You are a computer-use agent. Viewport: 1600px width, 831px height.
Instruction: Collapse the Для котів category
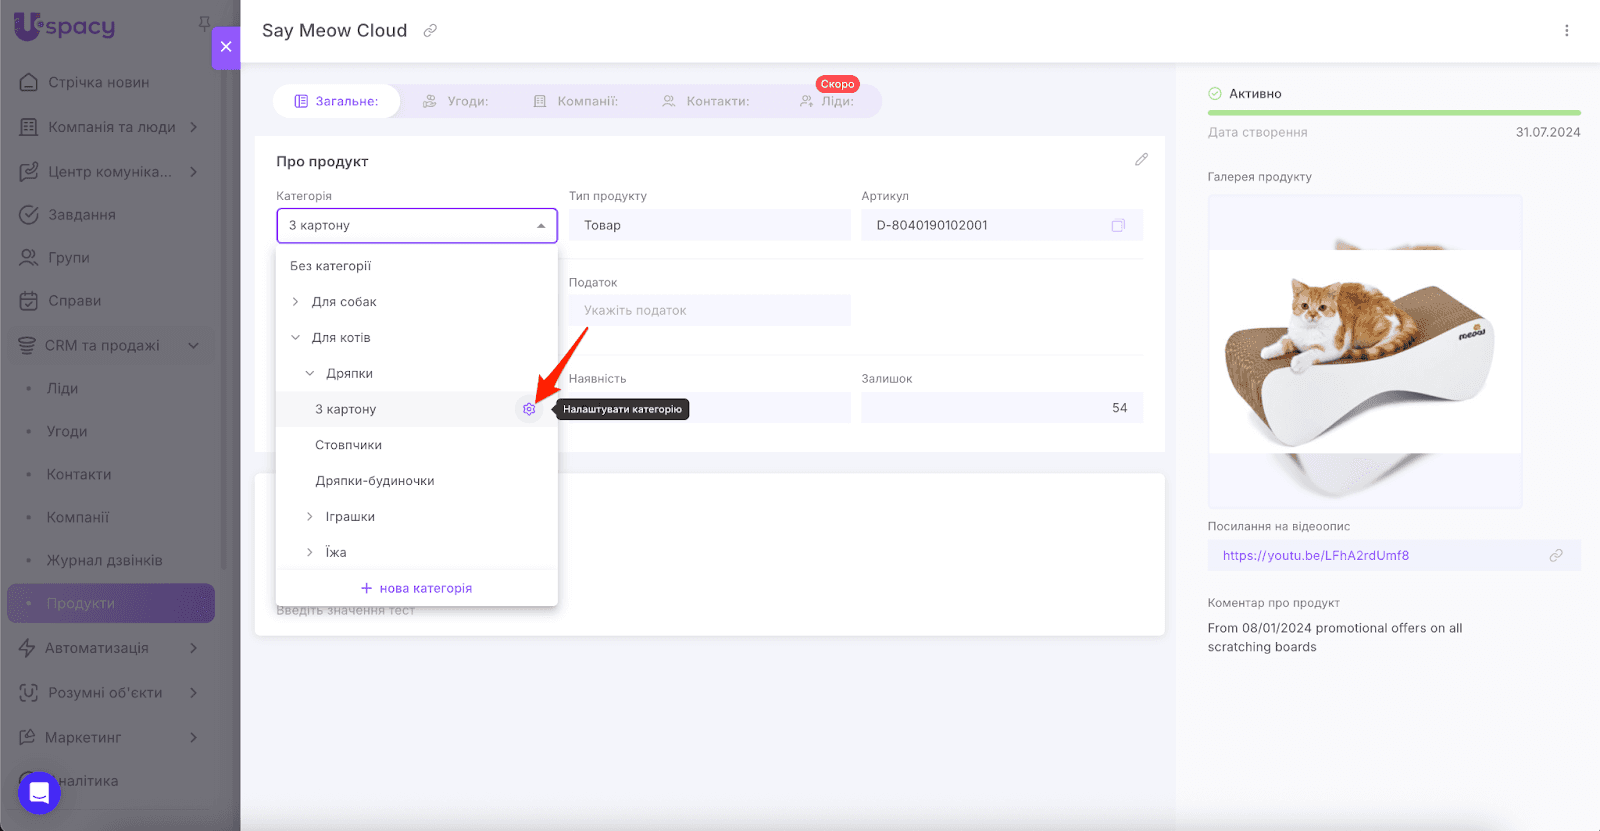[x=295, y=338]
